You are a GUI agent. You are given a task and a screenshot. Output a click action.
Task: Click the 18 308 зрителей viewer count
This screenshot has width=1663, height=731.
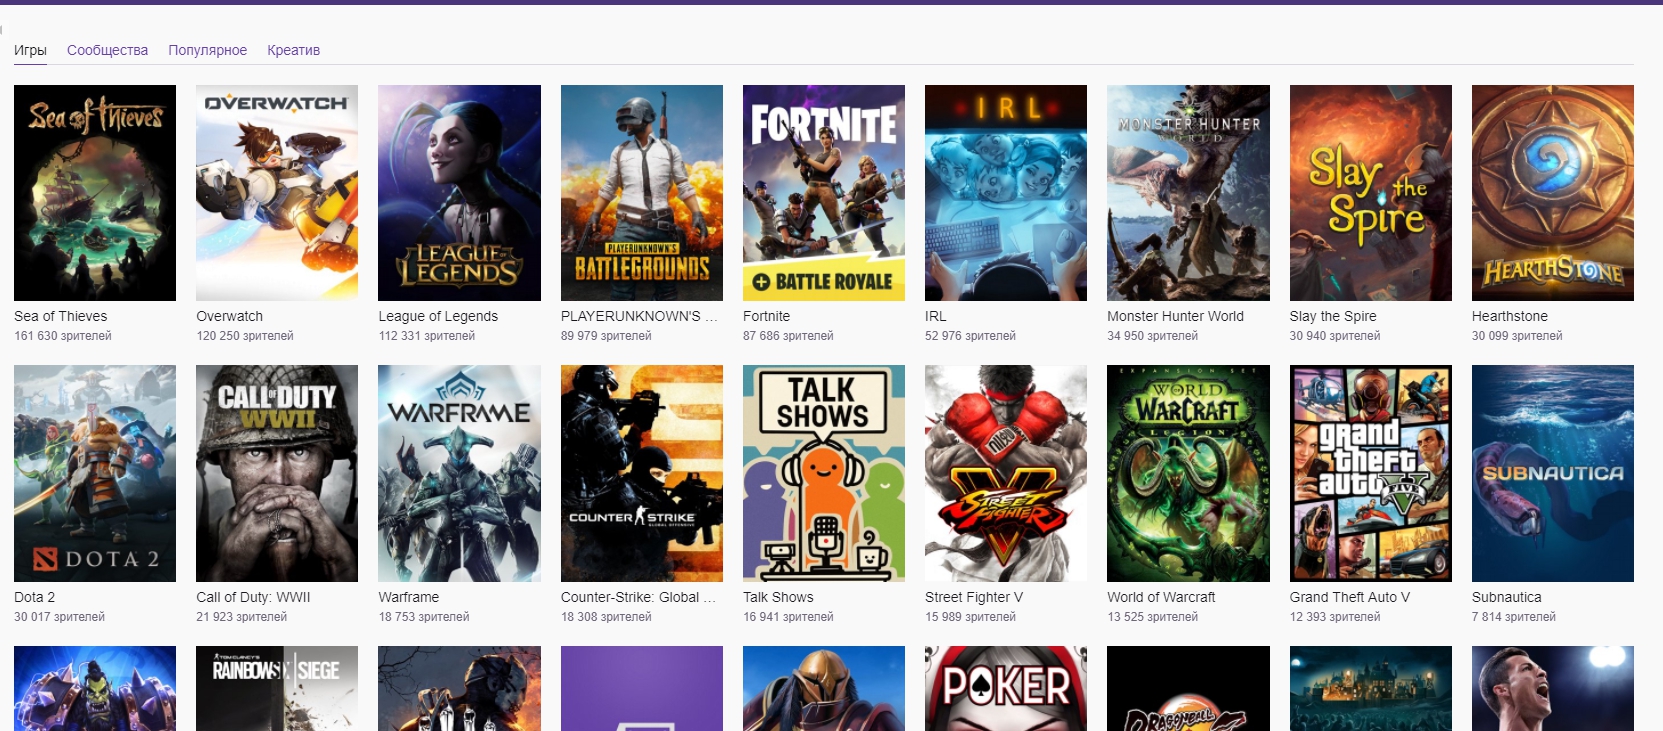pyautogui.click(x=606, y=617)
